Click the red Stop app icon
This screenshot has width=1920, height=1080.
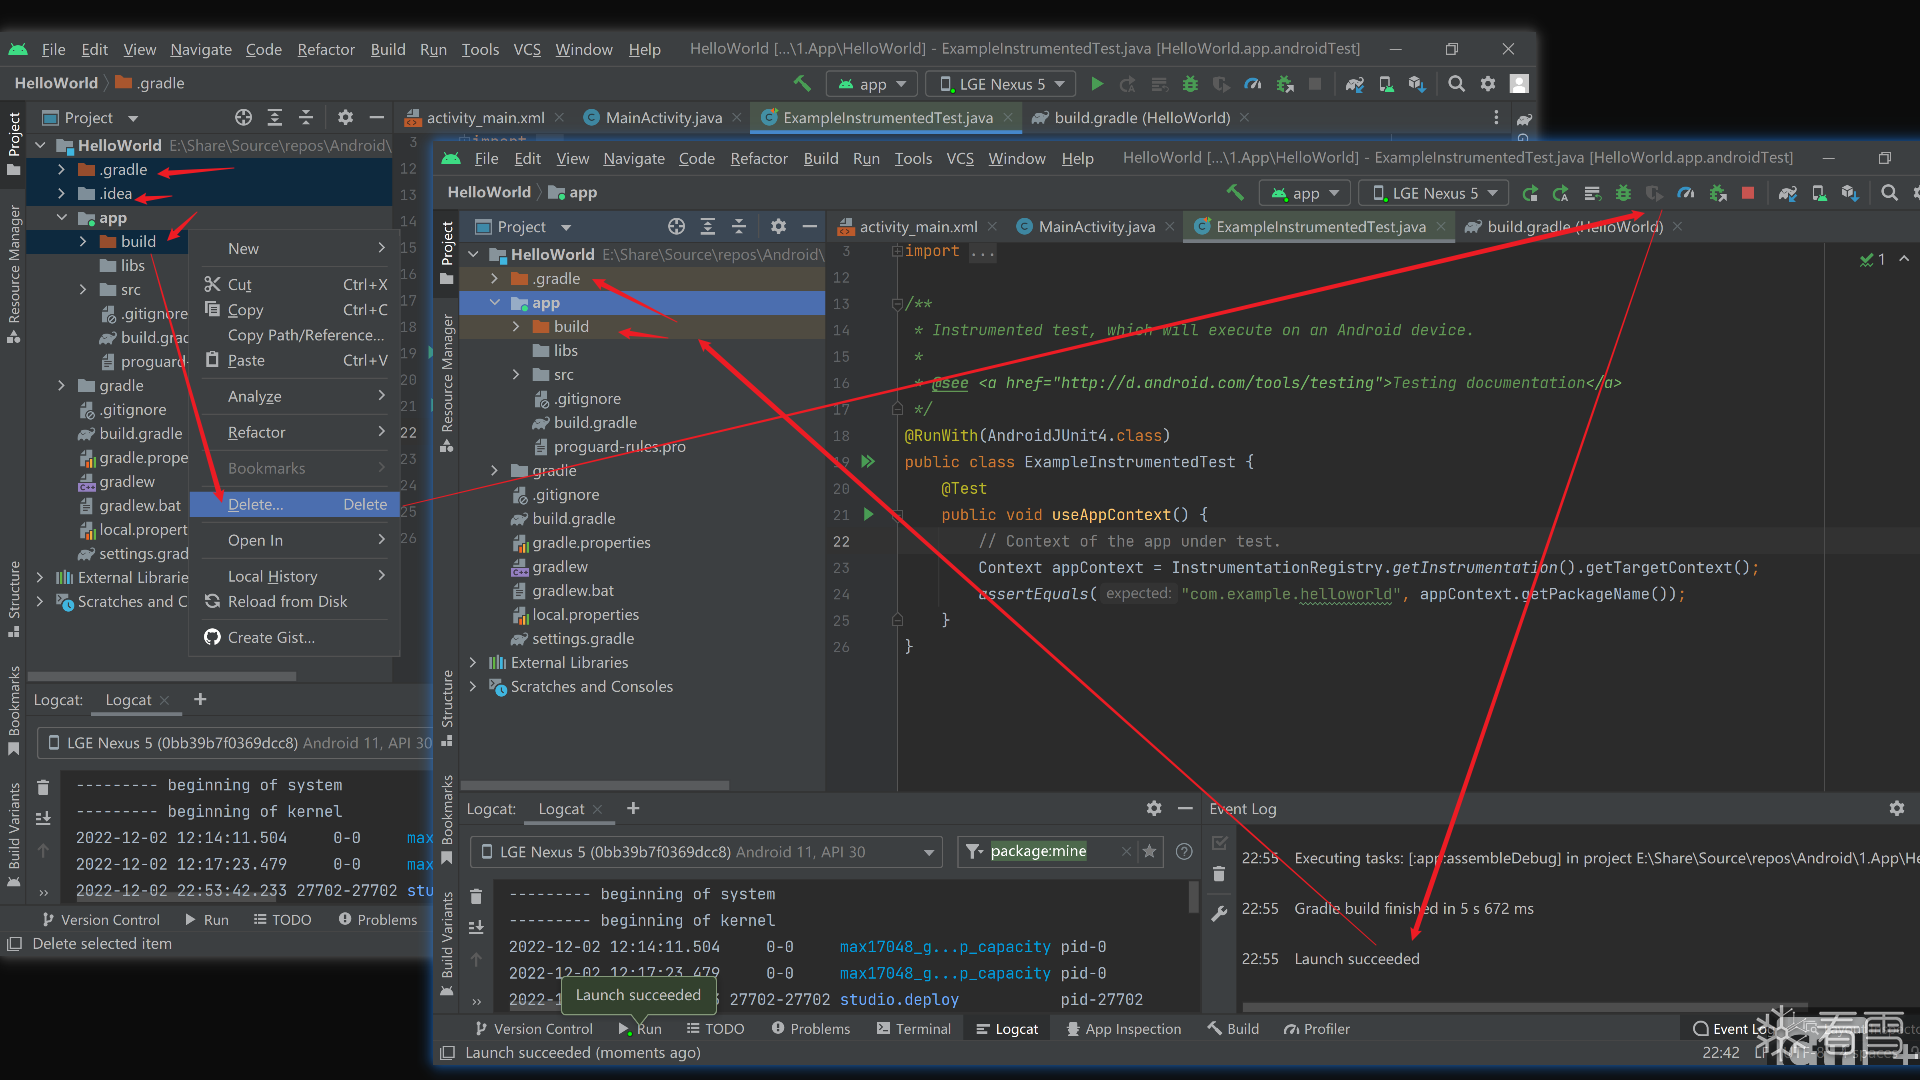pyautogui.click(x=1748, y=193)
